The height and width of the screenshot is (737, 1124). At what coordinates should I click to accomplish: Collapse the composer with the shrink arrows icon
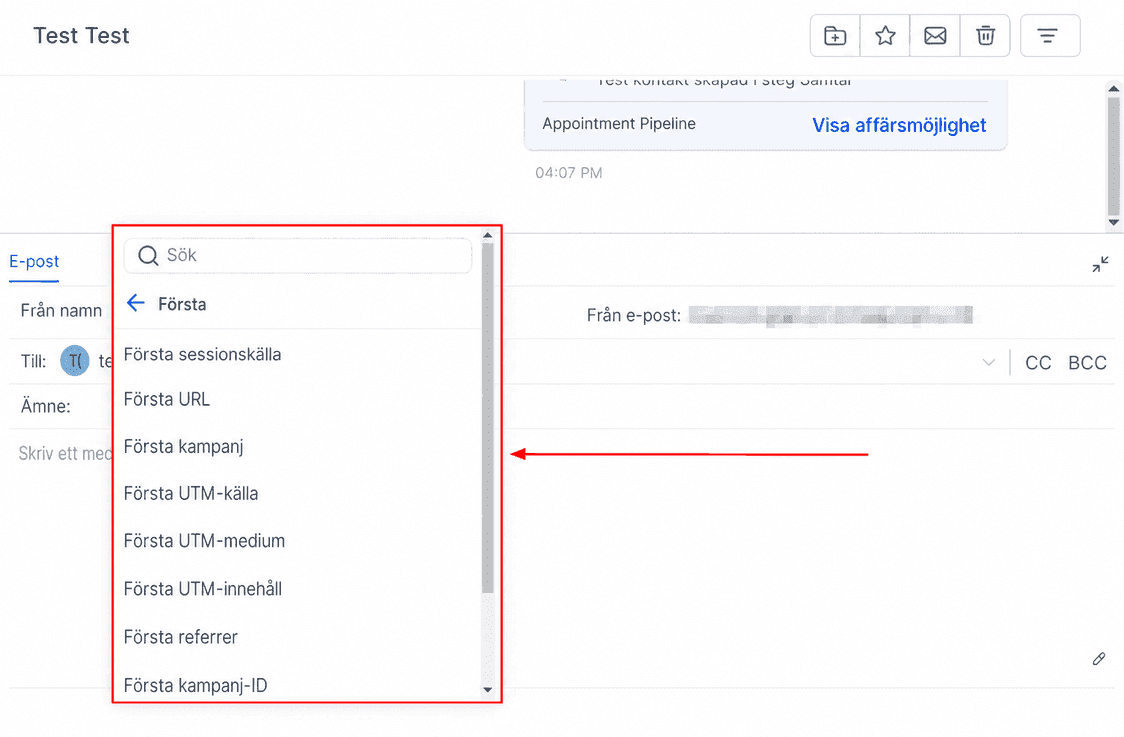tap(1100, 264)
